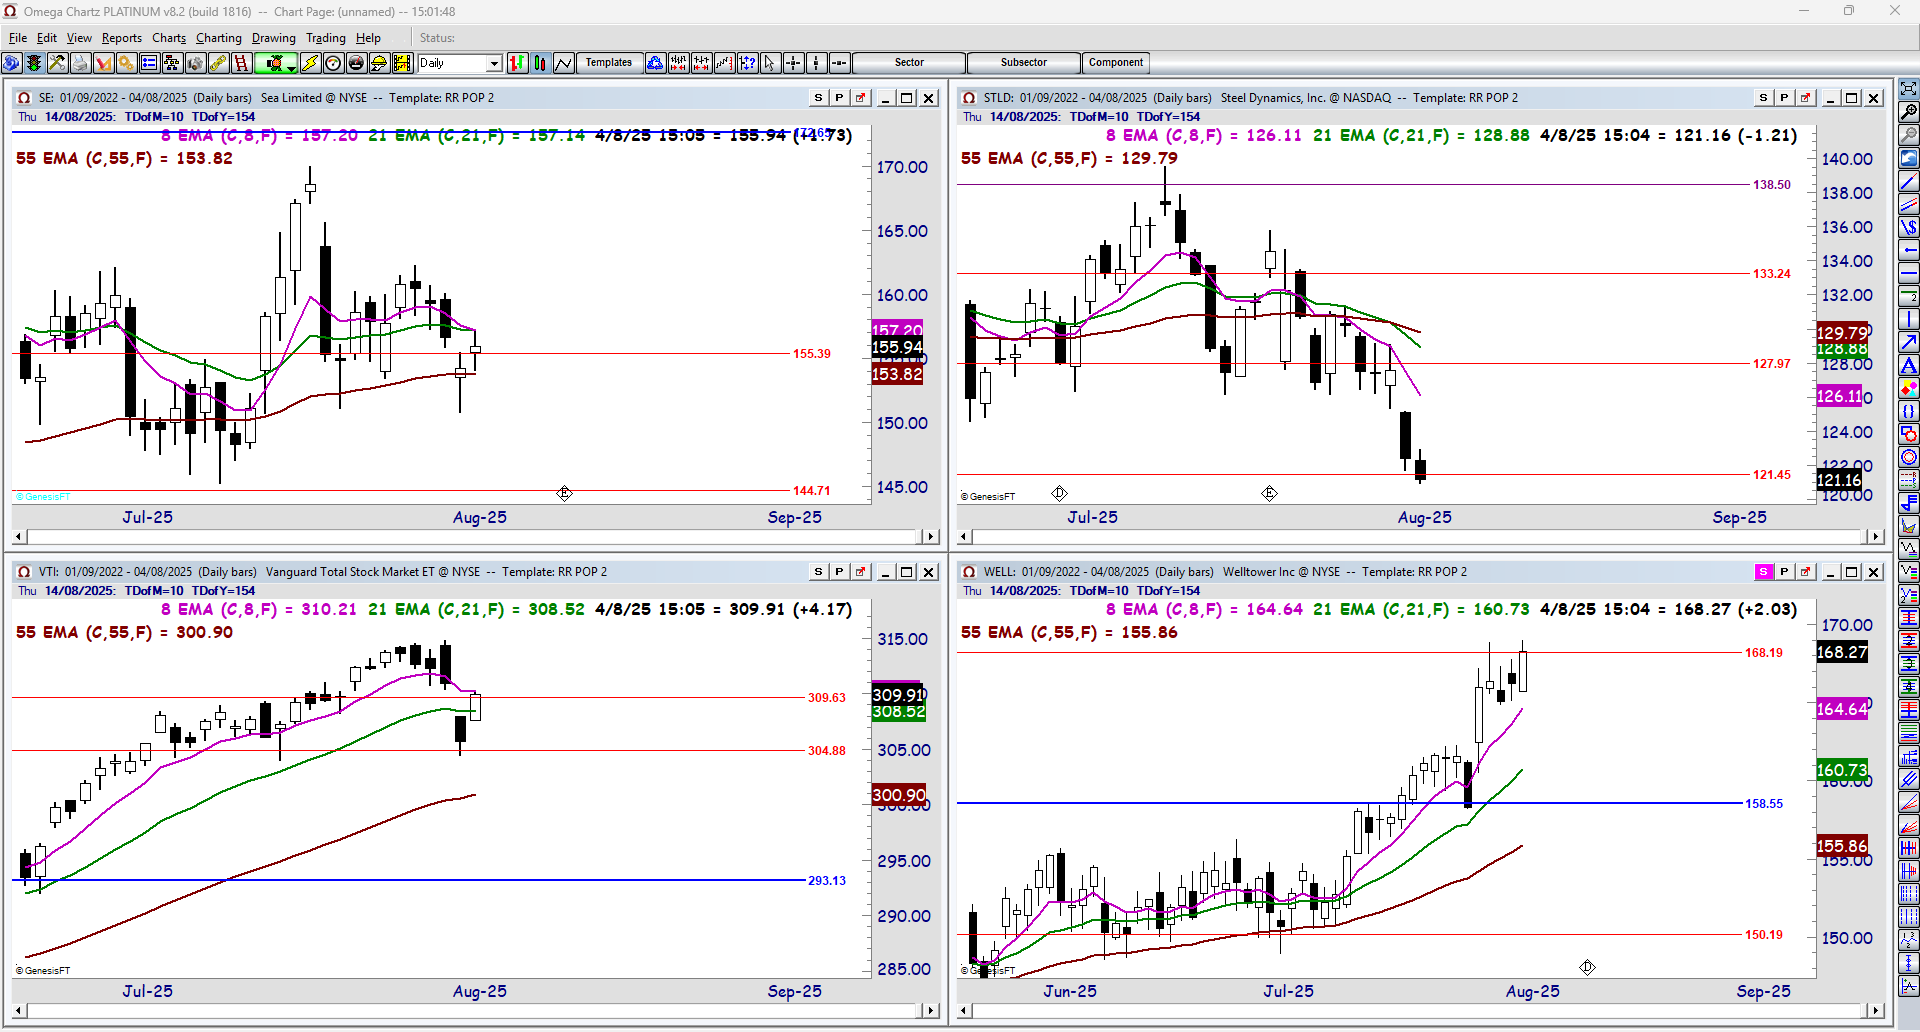This screenshot has width=1920, height=1032.
Task: Click STLD chart scrollbar right arrow
Action: point(1876,537)
